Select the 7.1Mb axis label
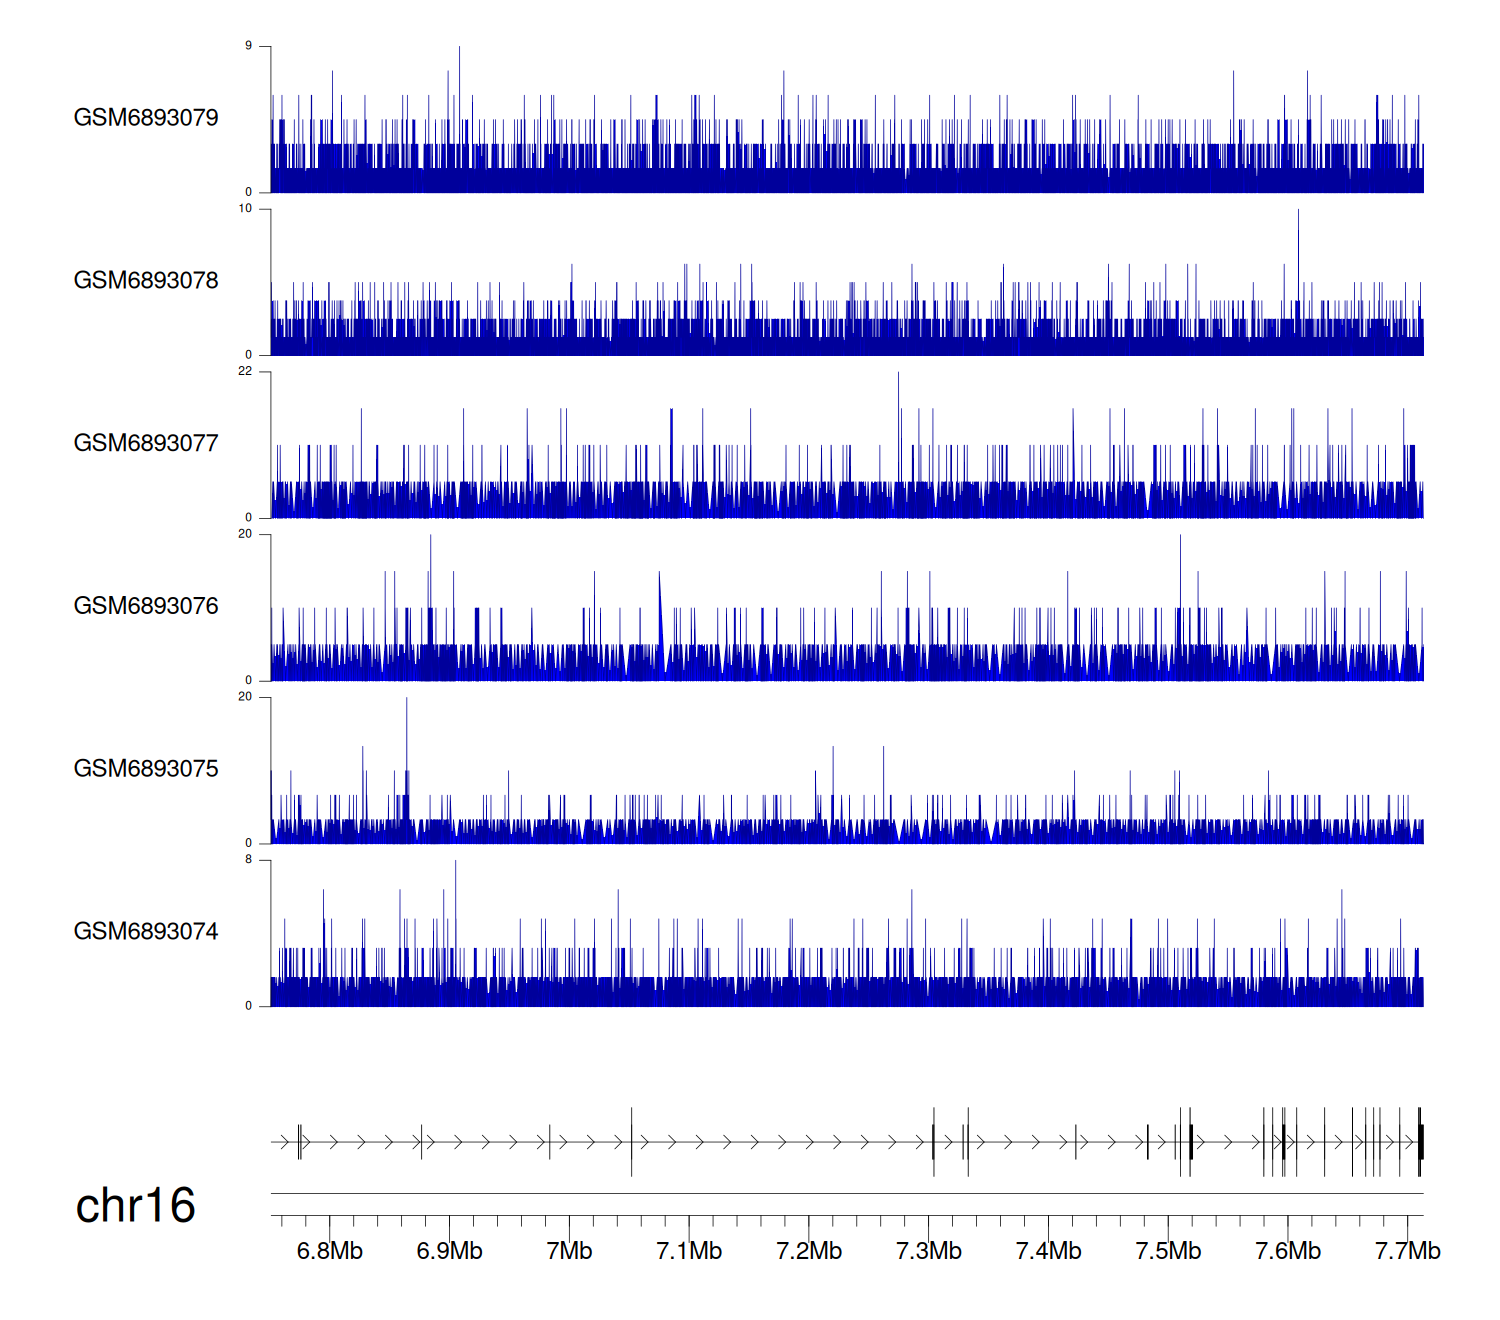This screenshot has width=1500, height=1320. [689, 1251]
